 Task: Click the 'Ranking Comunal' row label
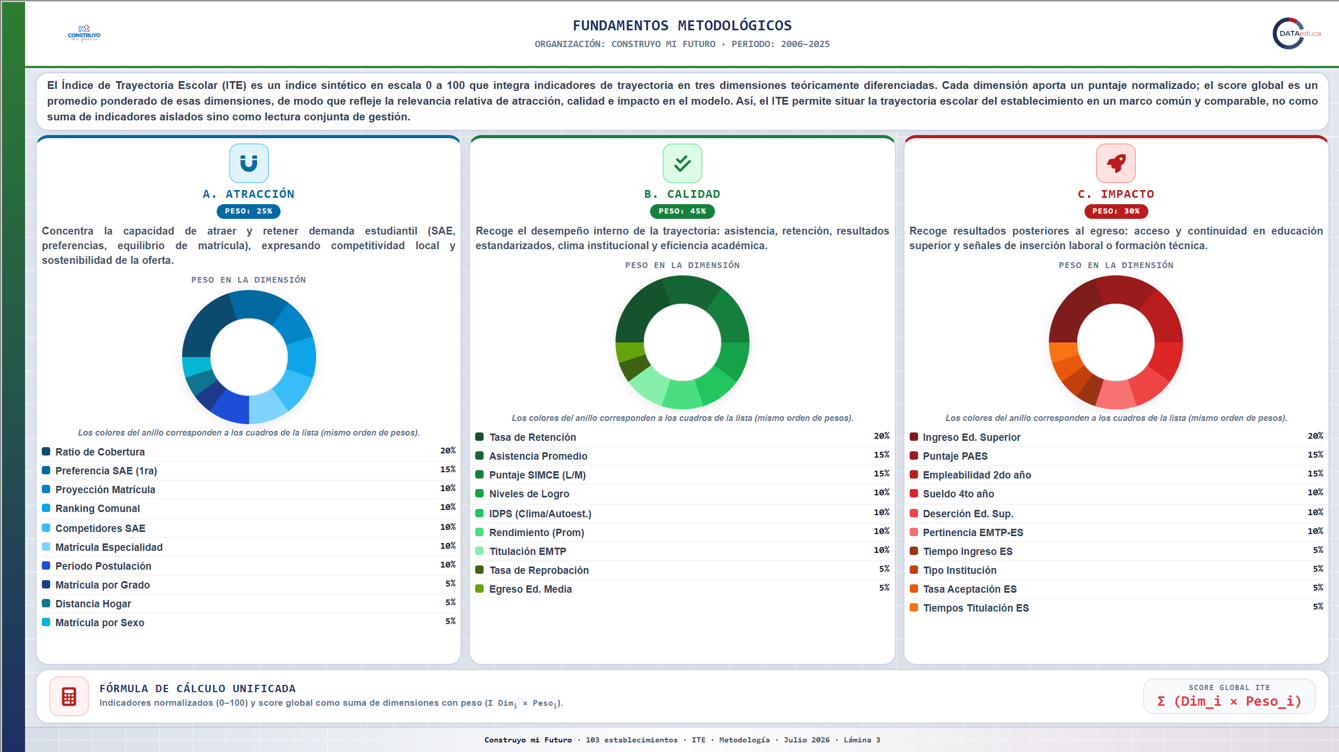(98, 509)
